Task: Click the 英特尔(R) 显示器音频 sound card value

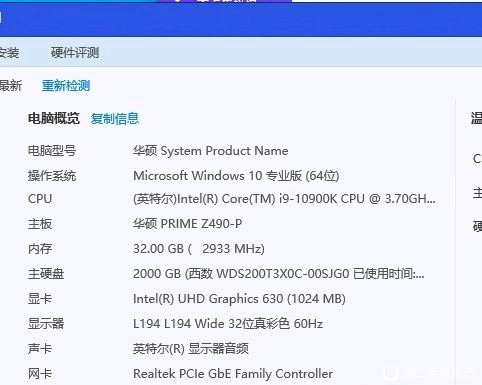Action: pyautogui.click(x=191, y=349)
